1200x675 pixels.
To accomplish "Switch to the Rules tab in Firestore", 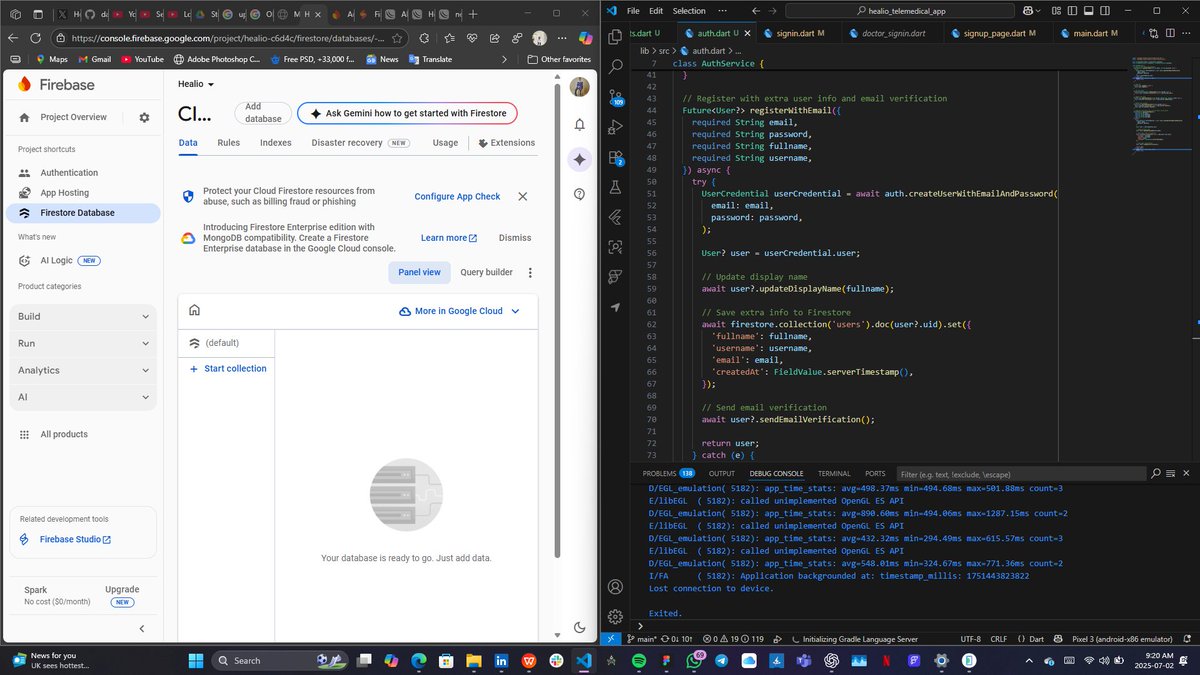I will point(228,143).
